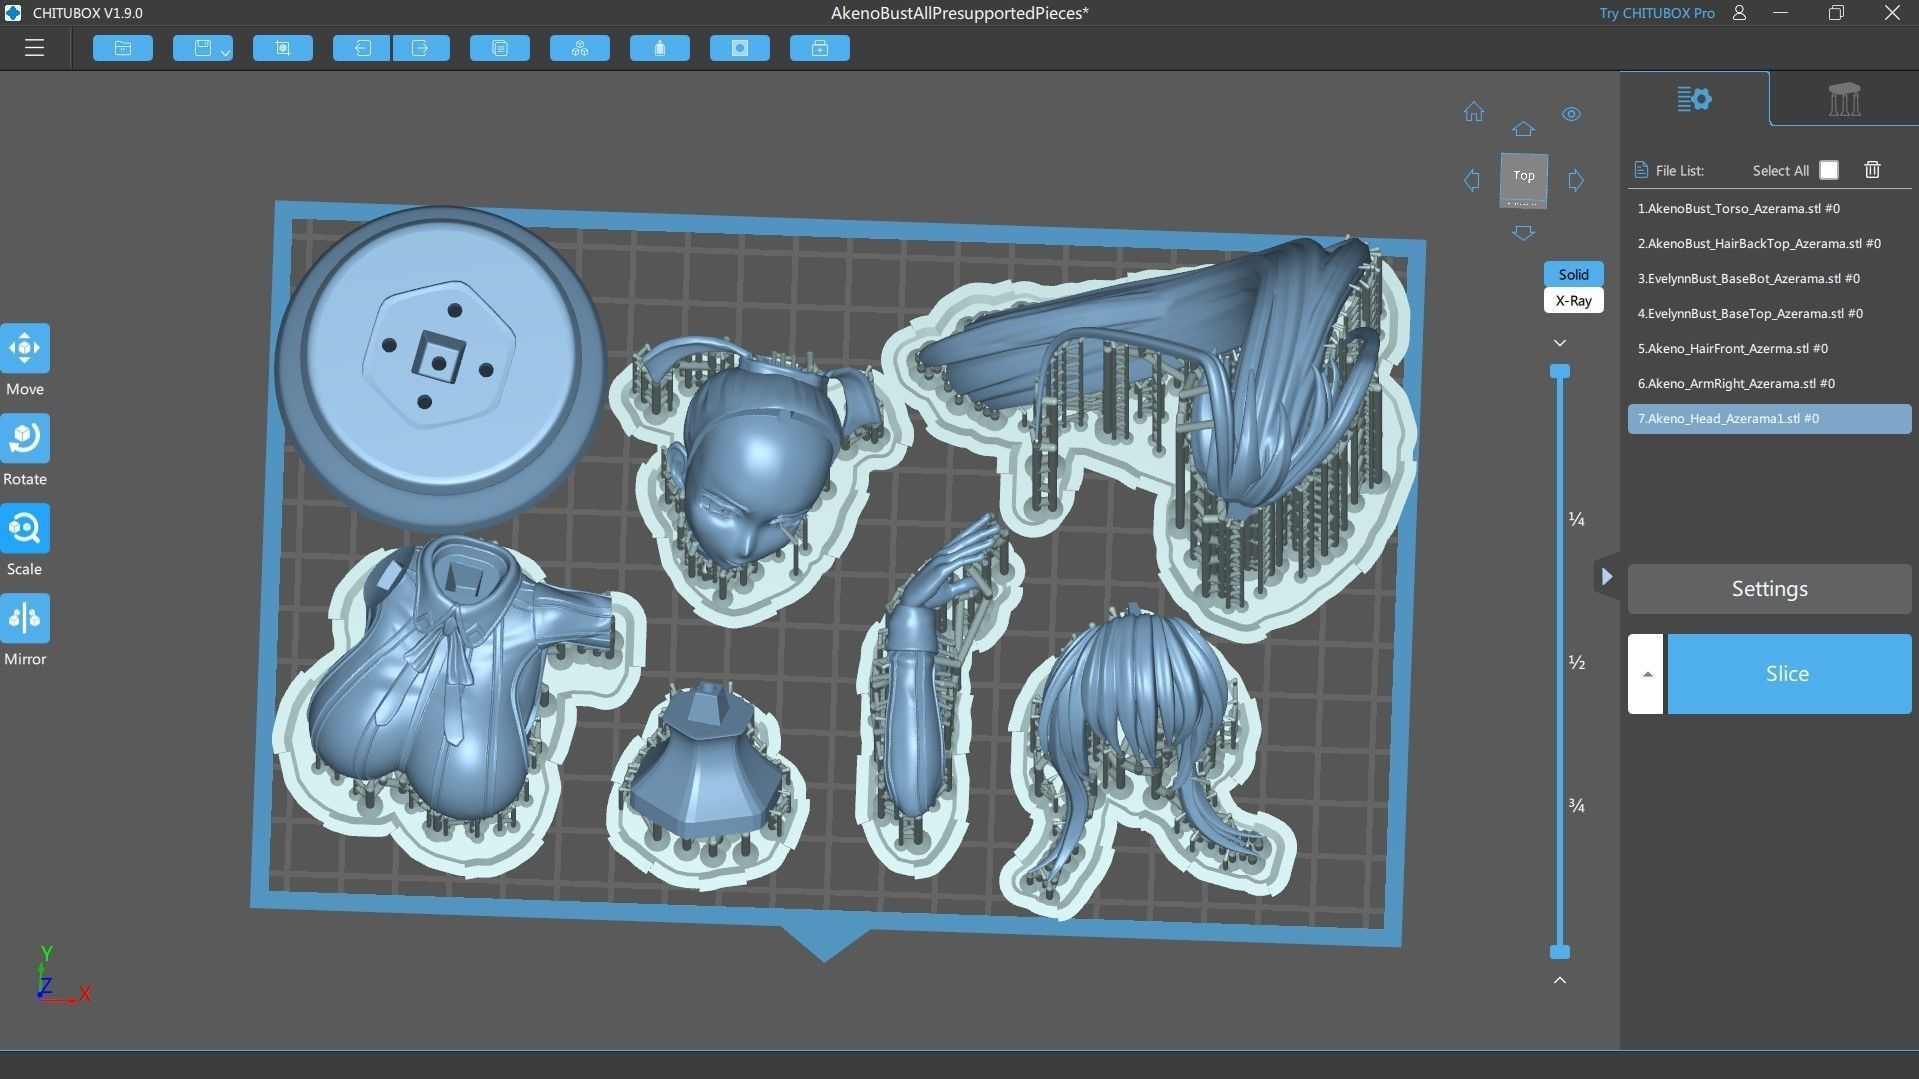The width and height of the screenshot is (1919, 1079).
Task: Select 7.Akeno_Head_Azerama1.stl in file list
Action: [x=1769, y=419]
